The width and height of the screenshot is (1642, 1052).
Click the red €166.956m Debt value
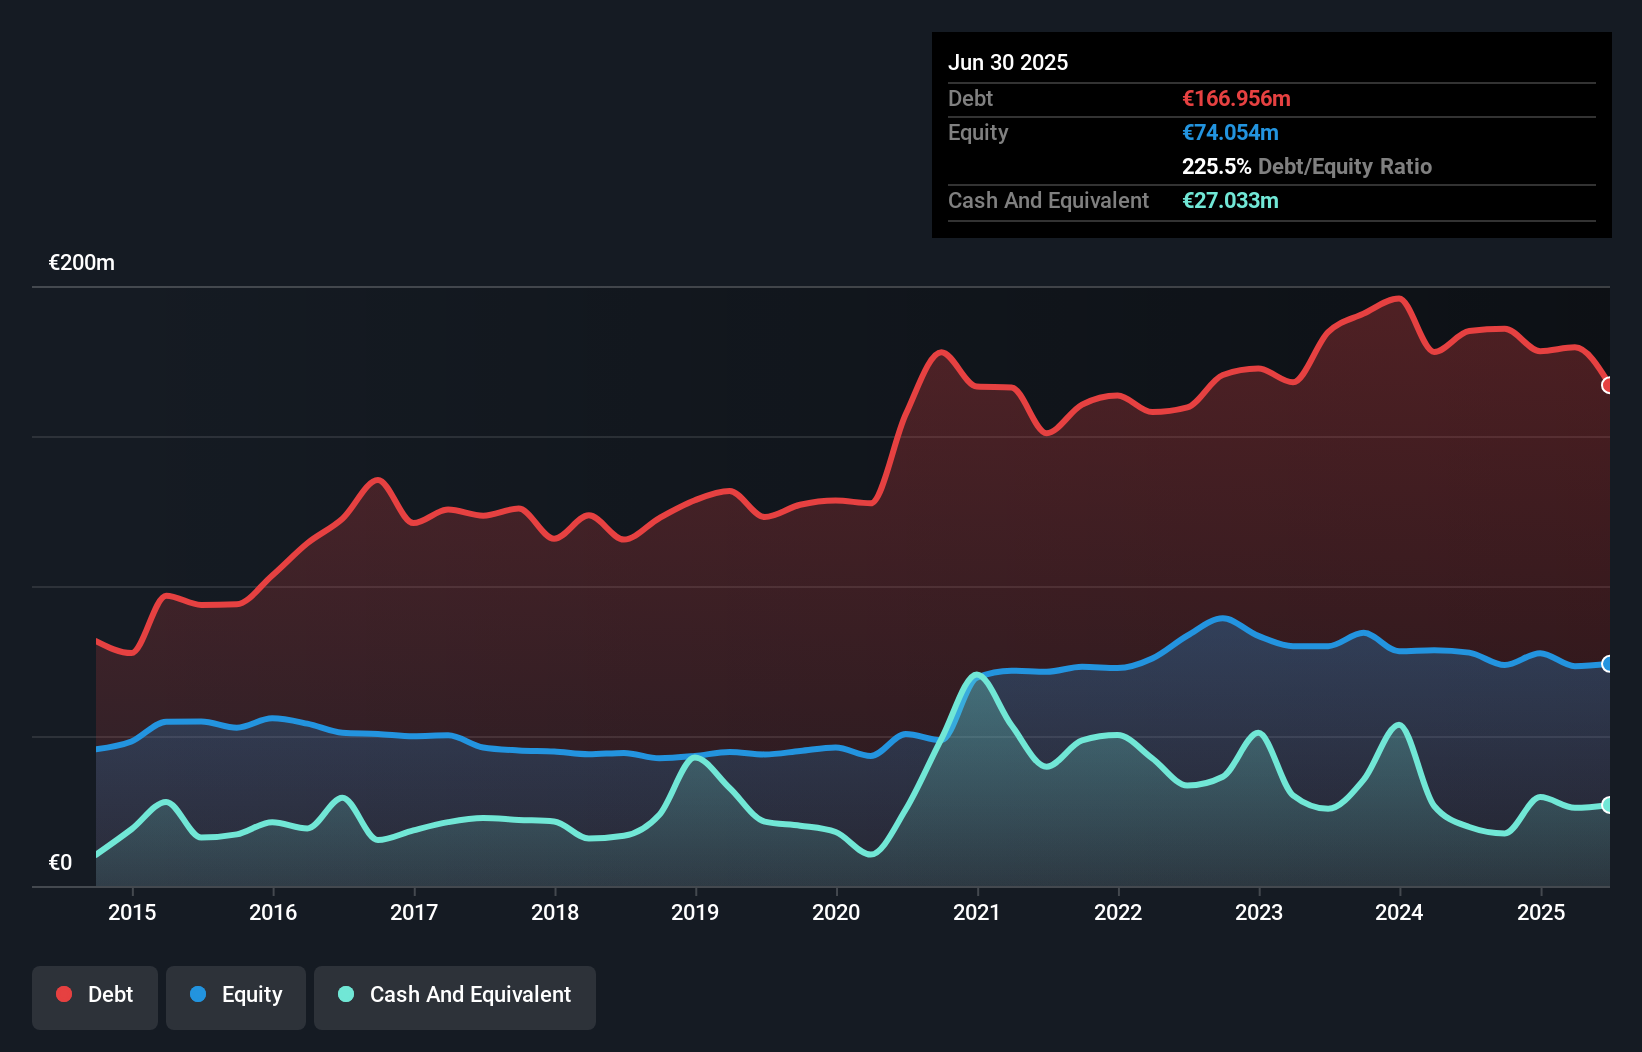1236,98
